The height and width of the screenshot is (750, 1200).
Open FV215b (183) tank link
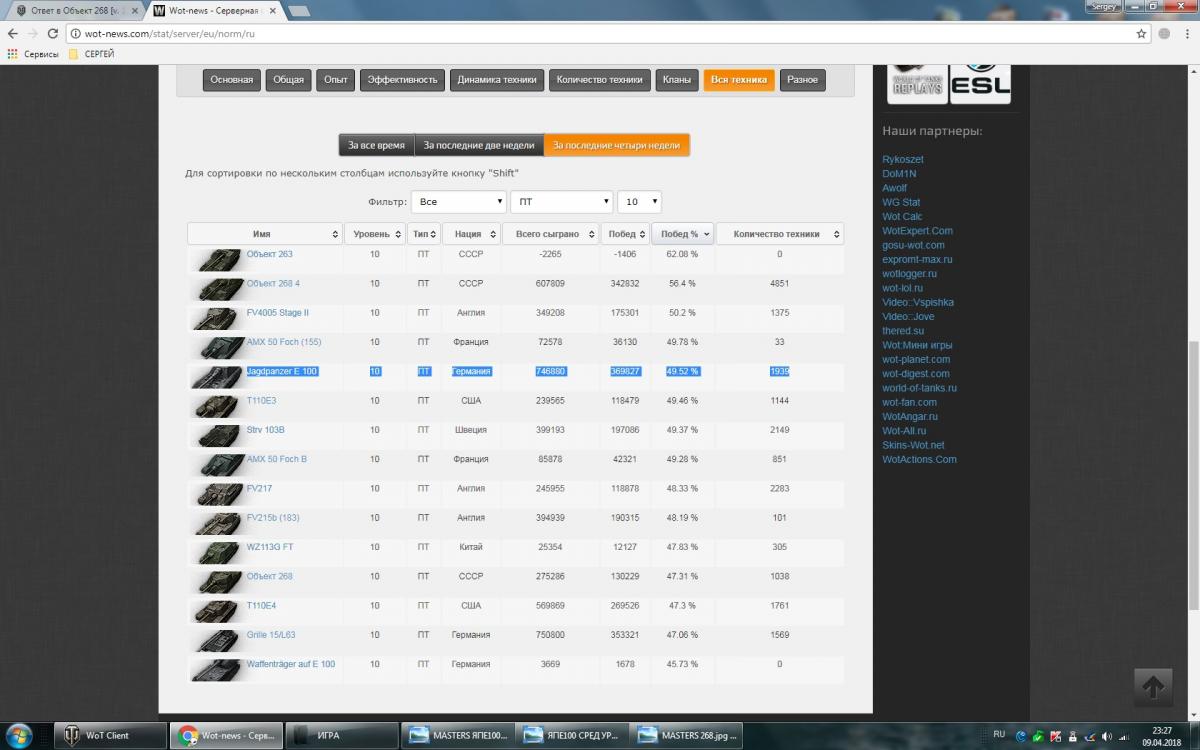273,517
